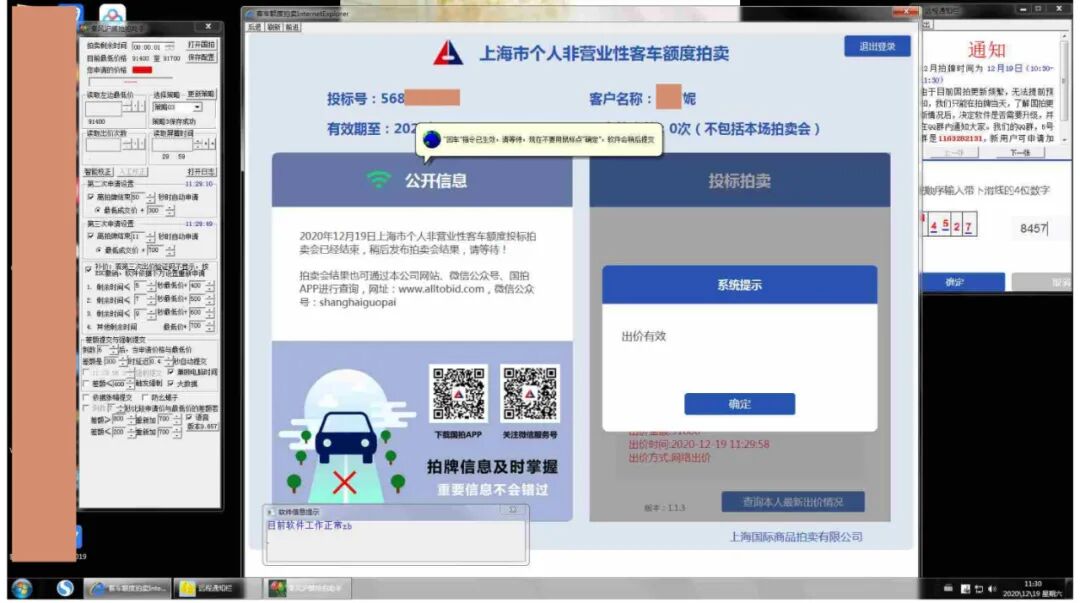
Task: Click the up stepper beside 拍卖剩余时间
Action: pos(169,46)
